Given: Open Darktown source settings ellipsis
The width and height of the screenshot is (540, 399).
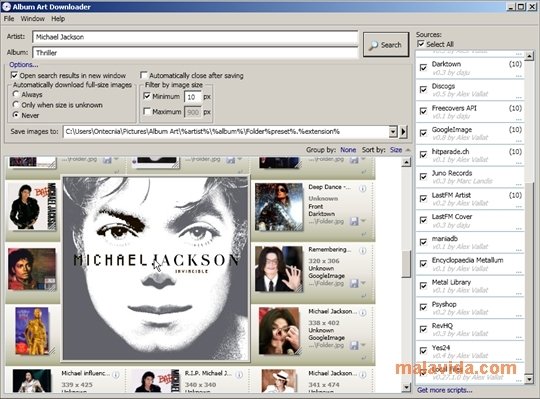Looking at the screenshot, I should [x=519, y=76].
